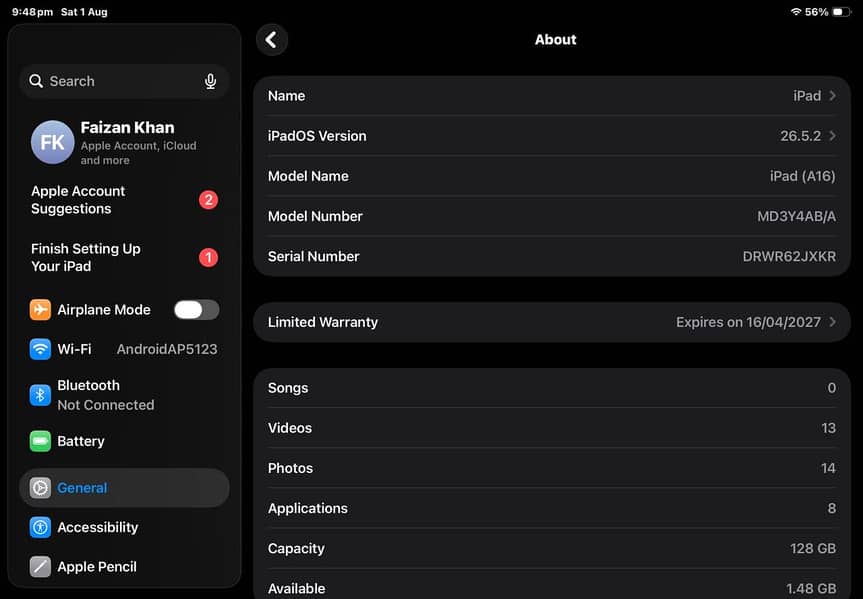
Task: Tap the back arrow button
Action: click(x=271, y=40)
